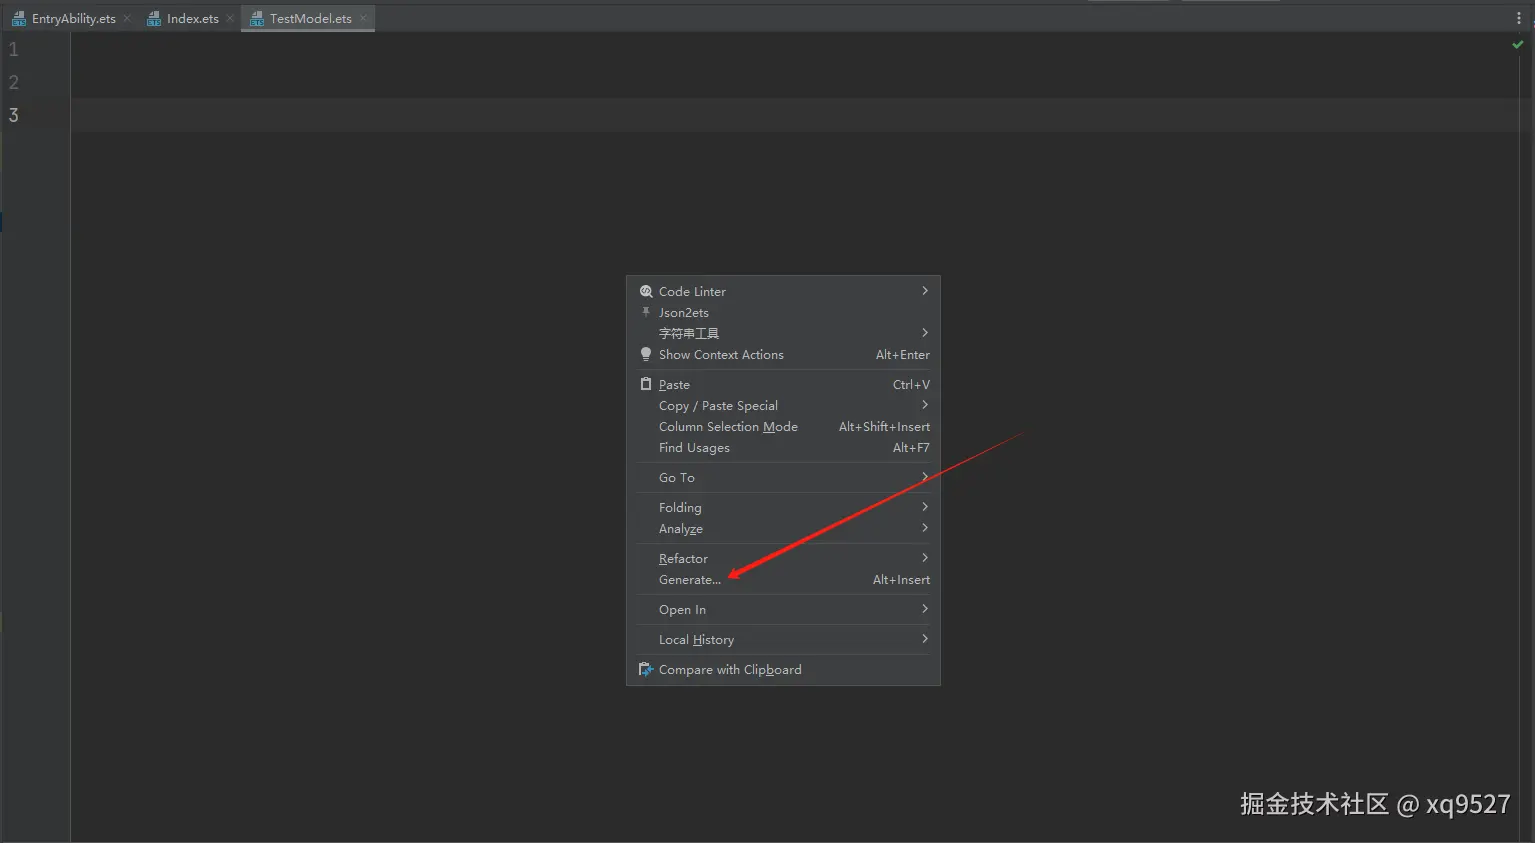The height and width of the screenshot is (843, 1535).
Task: Click line number 1 in the gutter
Action: (x=13, y=49)
